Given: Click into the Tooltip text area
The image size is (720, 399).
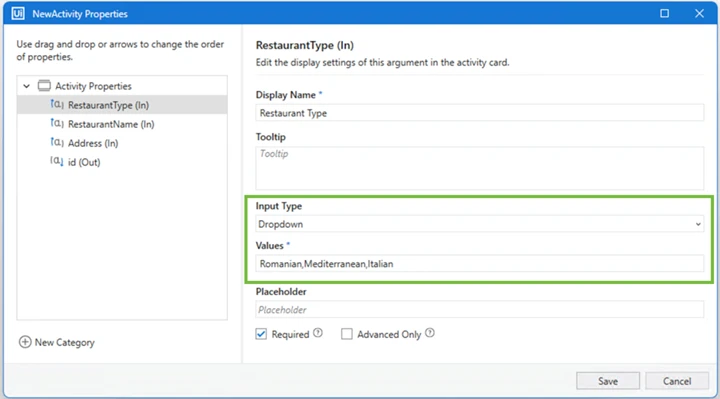Looking at the screenshot, I should click(479, 168).
